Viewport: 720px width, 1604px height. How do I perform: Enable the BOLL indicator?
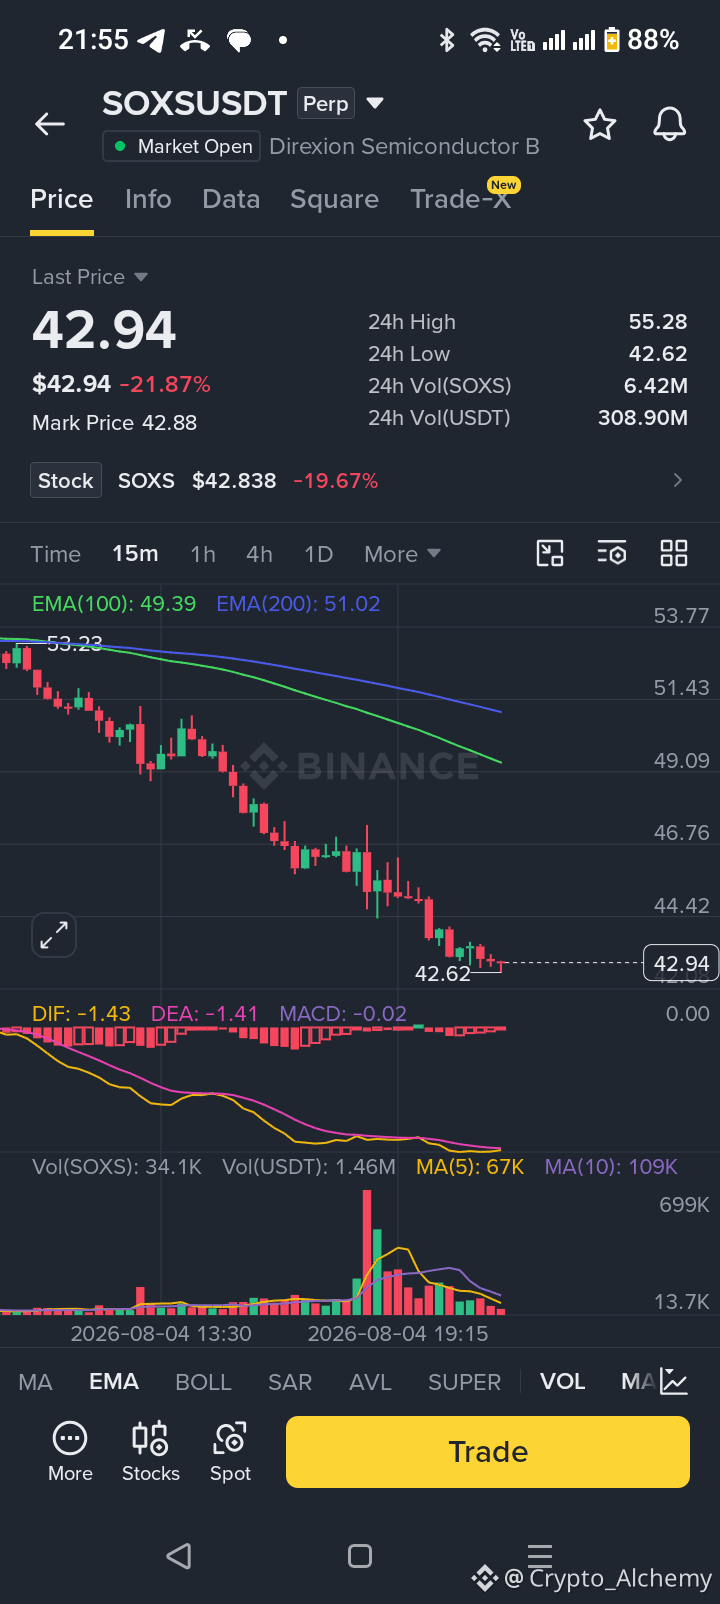click(203, 1382)
